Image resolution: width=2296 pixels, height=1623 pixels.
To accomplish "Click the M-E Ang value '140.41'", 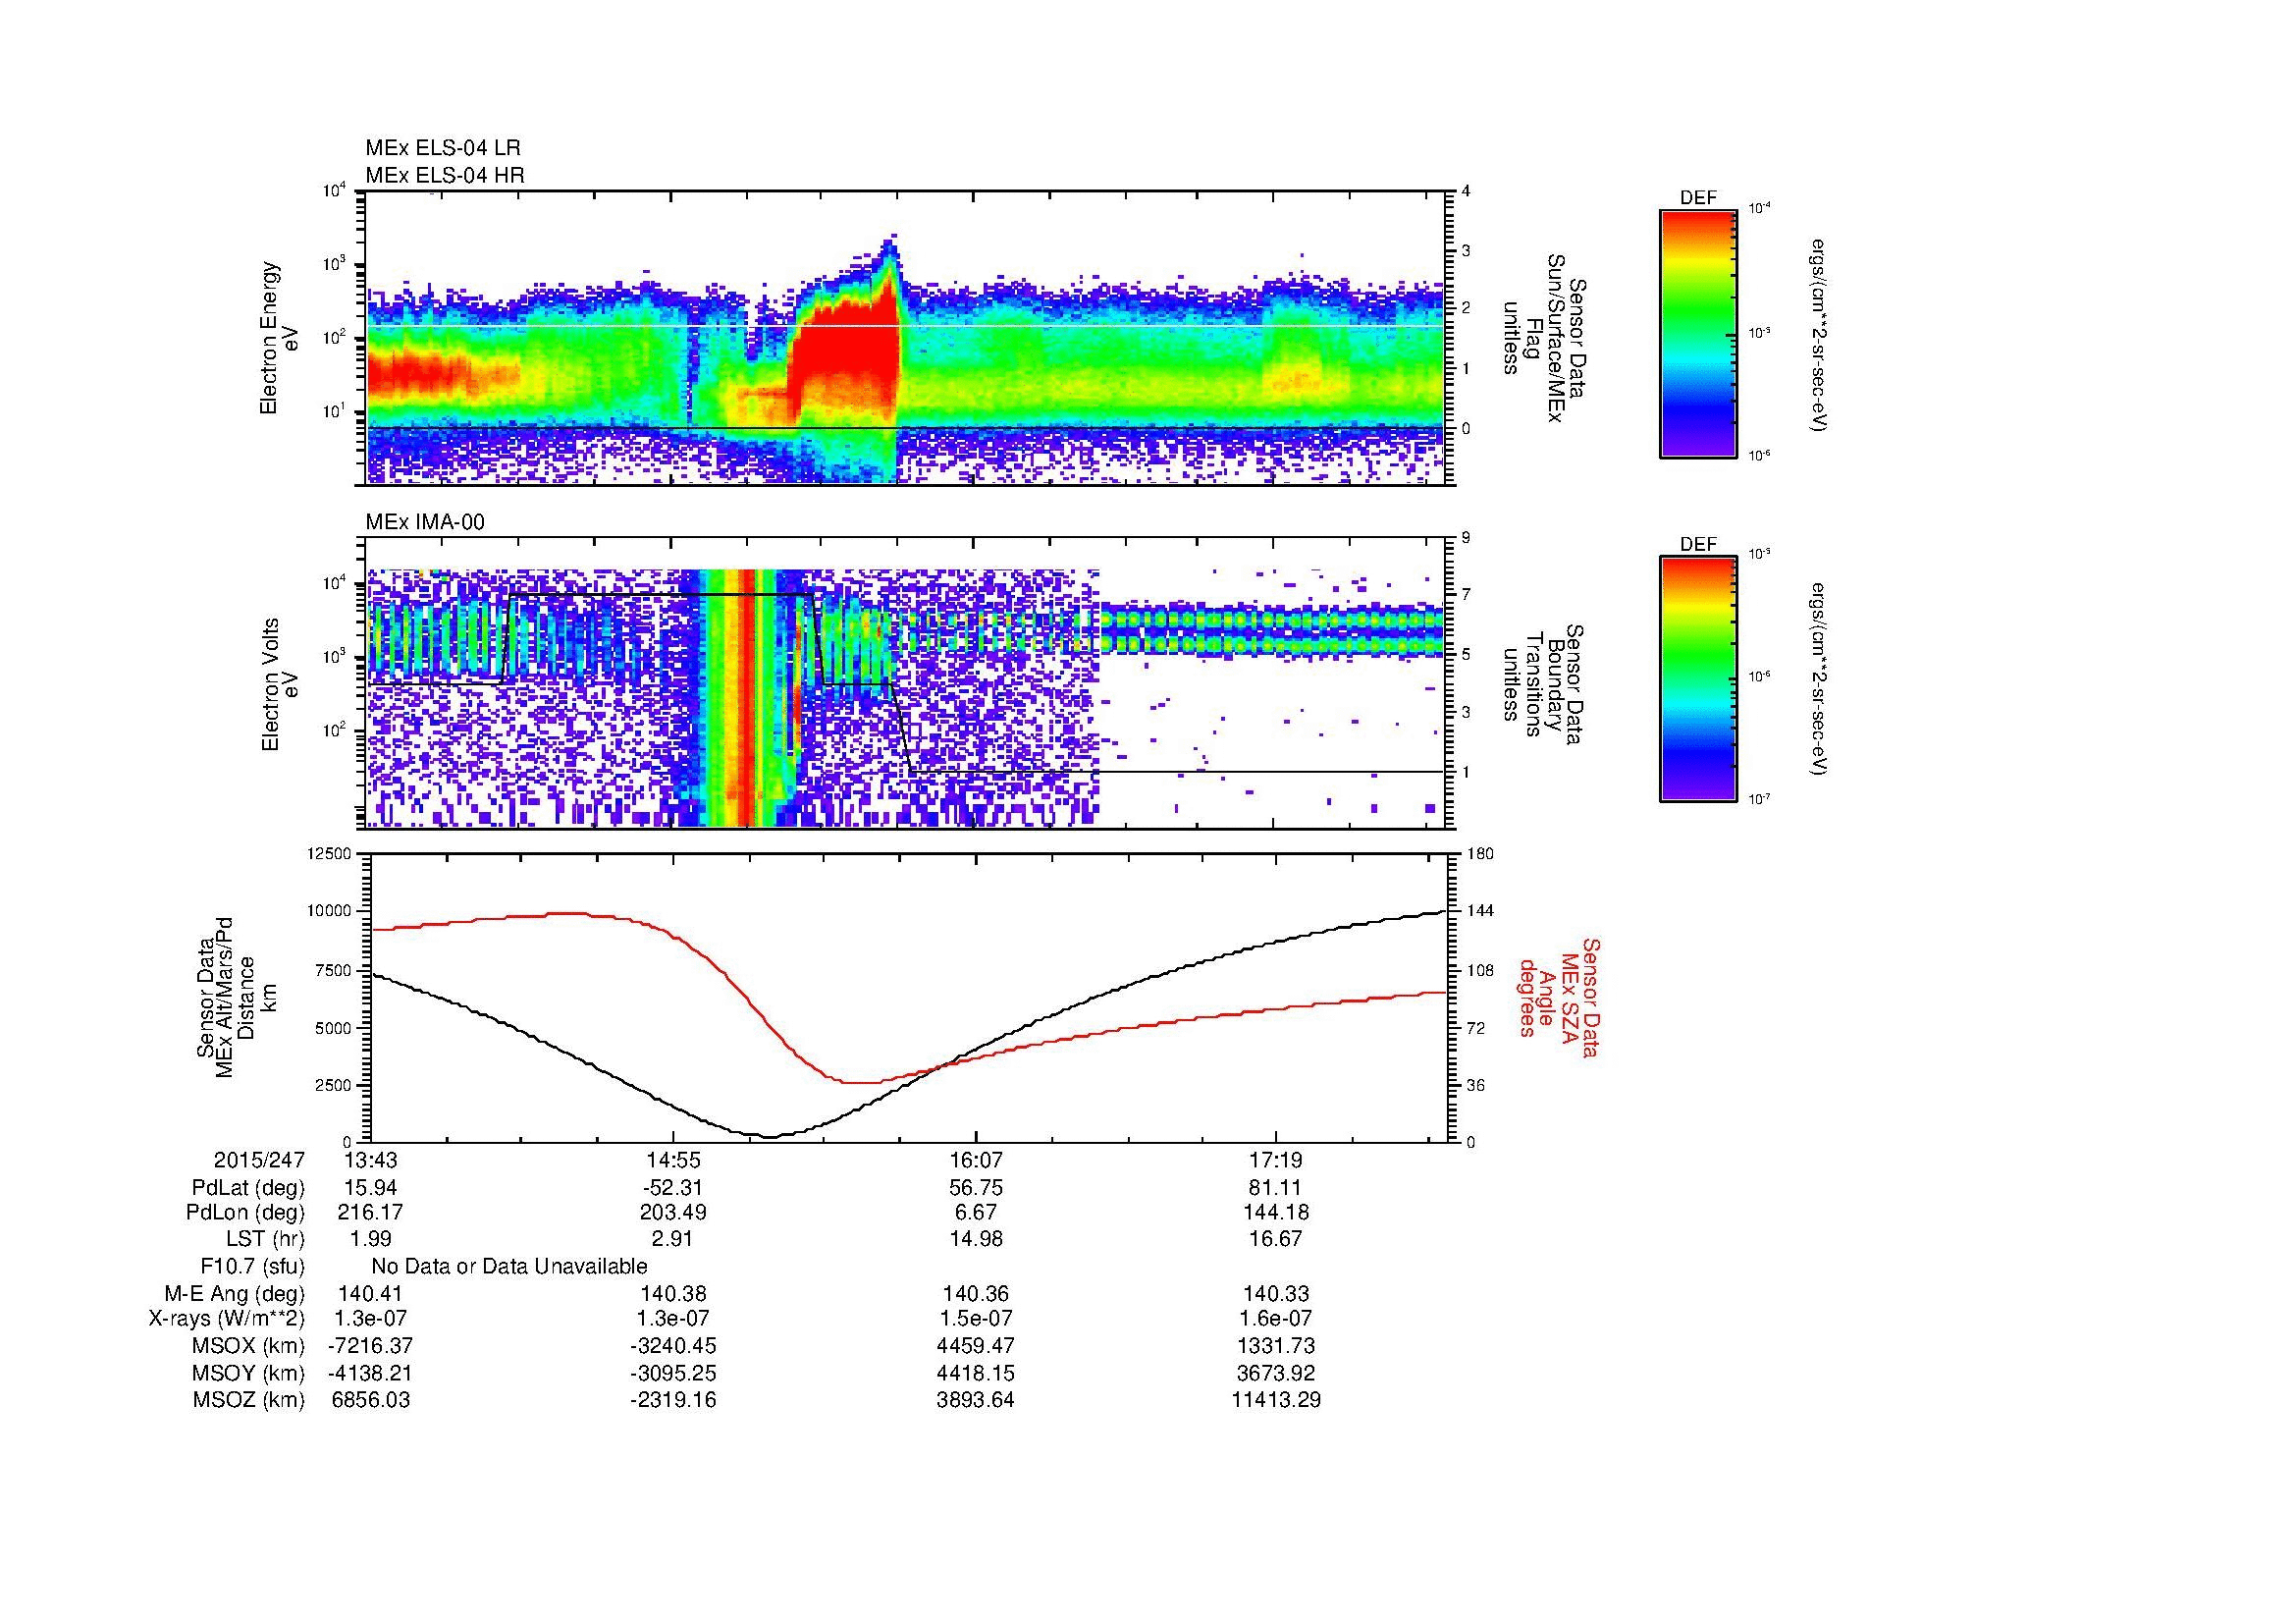I will click(370, 1294).
